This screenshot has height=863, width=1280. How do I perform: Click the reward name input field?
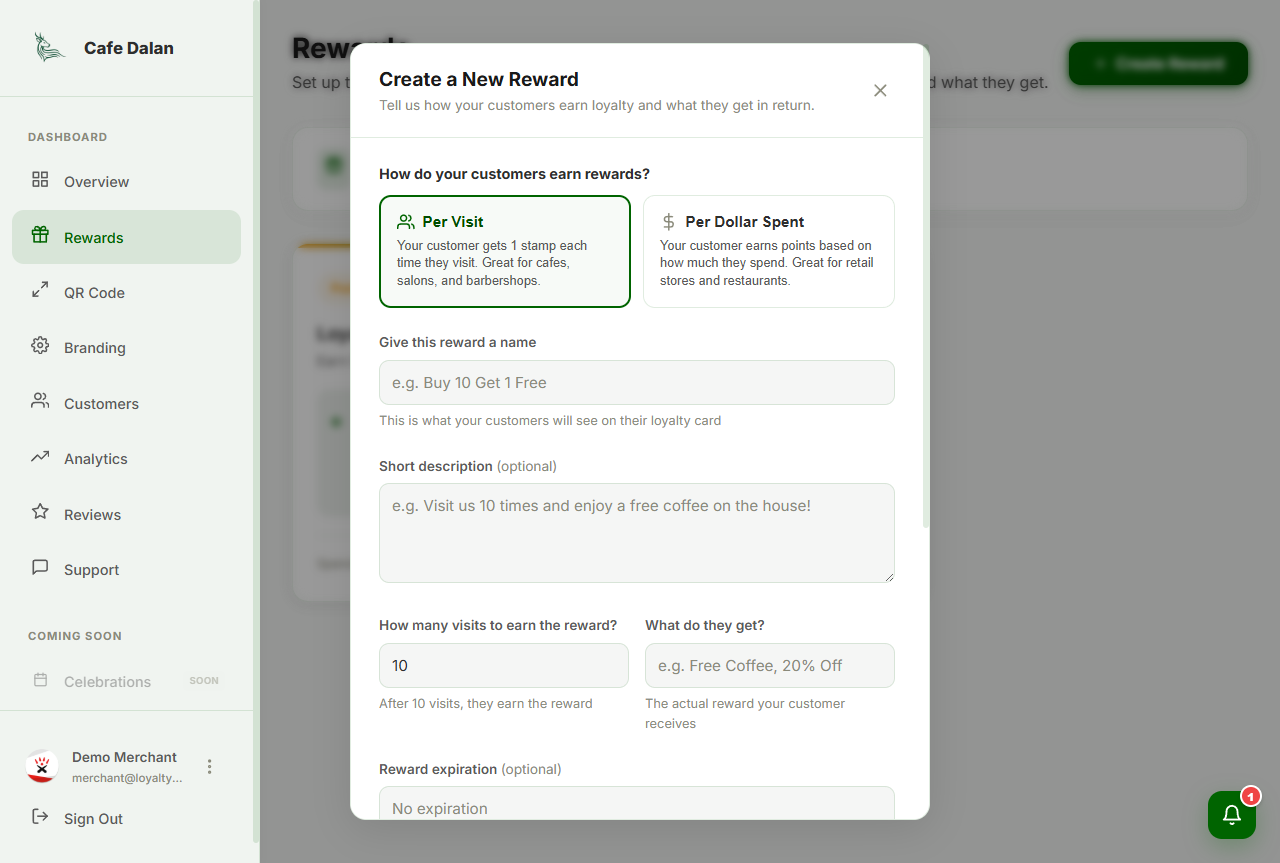(636, 383)
